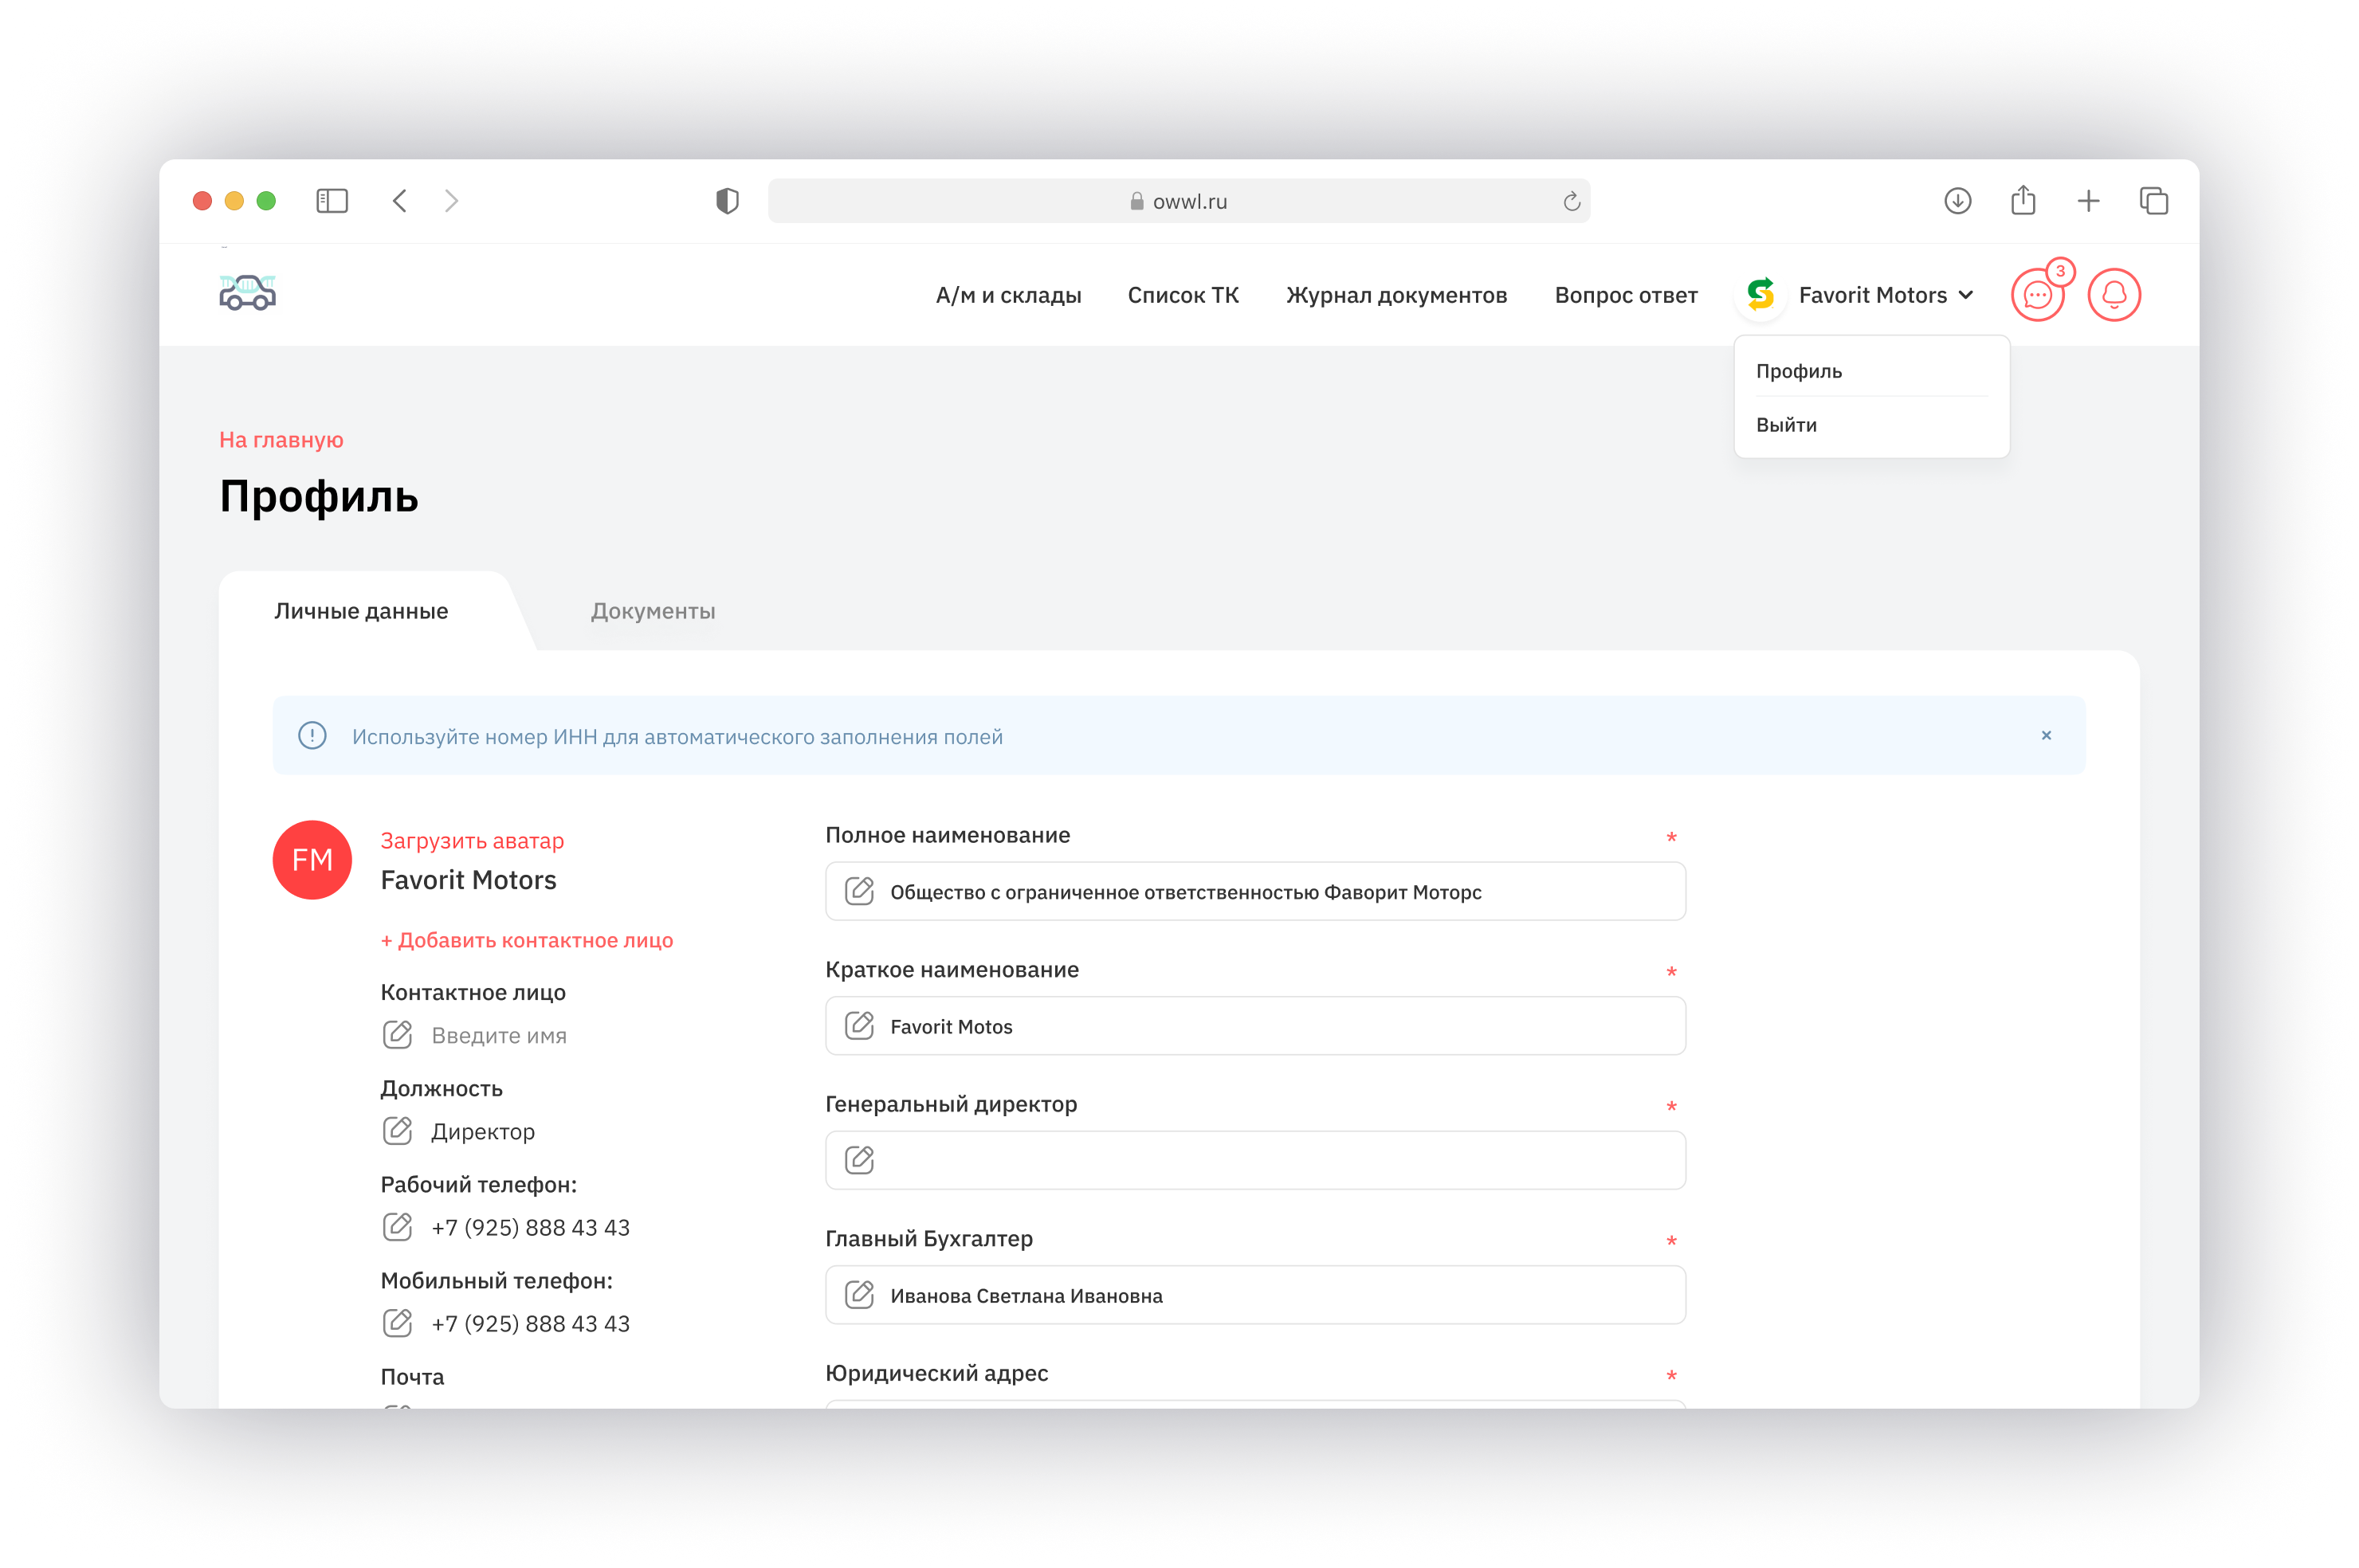This screenshot has width=2359, height=1568.
Task: Click the browser share icon
Action: (x=2023, y=200)
